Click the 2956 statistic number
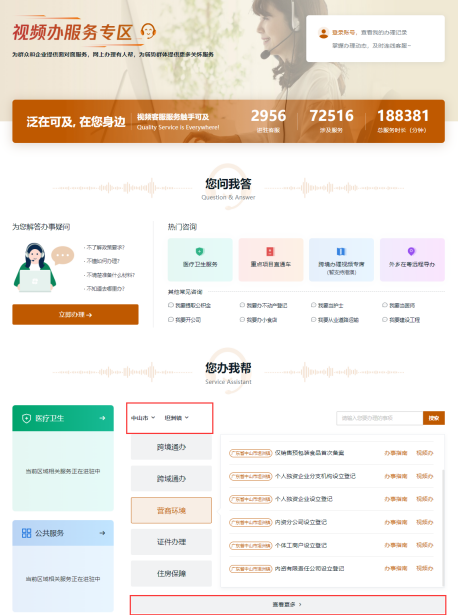The width and height of the screenshot is (458, 615). click(x=269, y=116)
